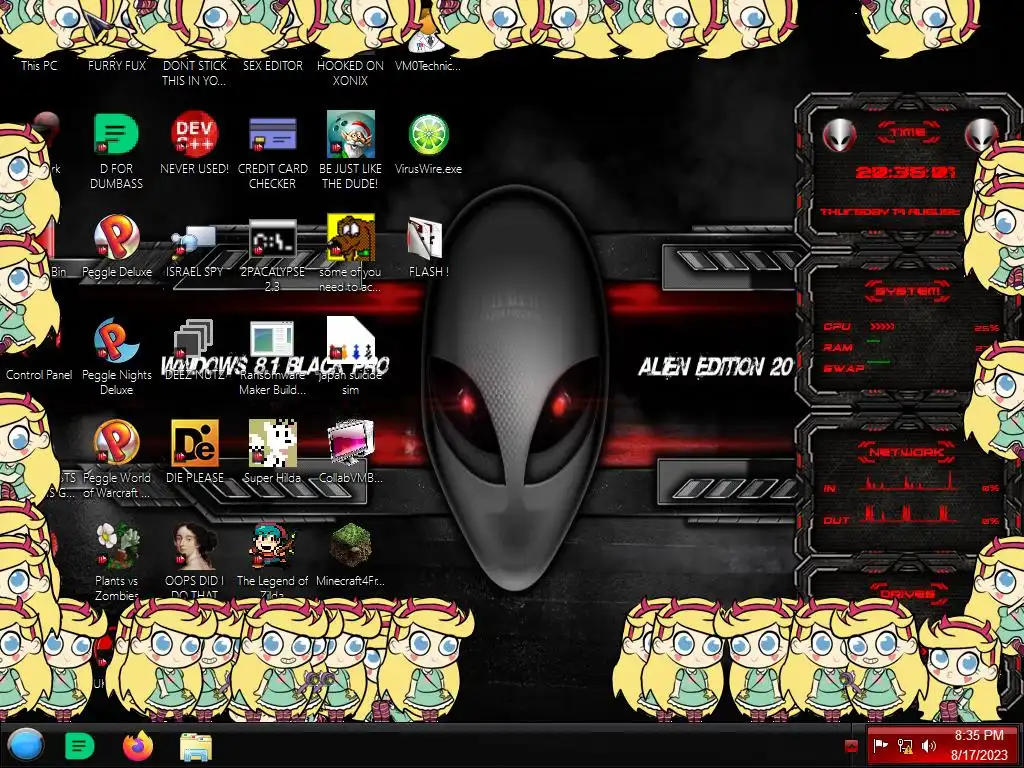The height and width of the screenshot is (768, 1024).
Task: Click the Action Center flag tray icon
Action: 881,746
